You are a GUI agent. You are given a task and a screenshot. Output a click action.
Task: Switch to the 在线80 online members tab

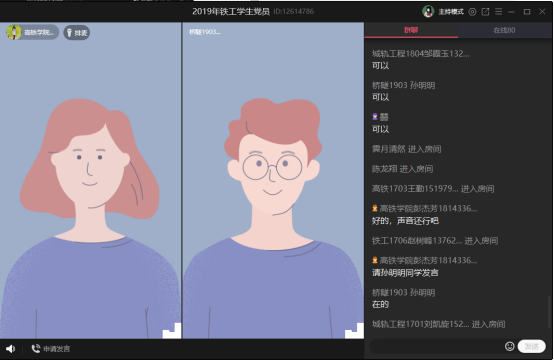tap(504, 30)
